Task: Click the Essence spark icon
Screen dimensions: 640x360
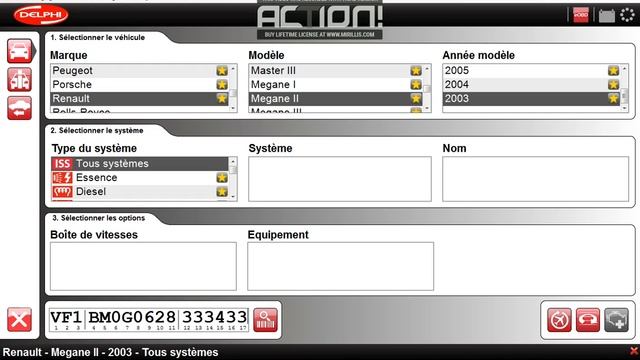Action: point(62,178)
